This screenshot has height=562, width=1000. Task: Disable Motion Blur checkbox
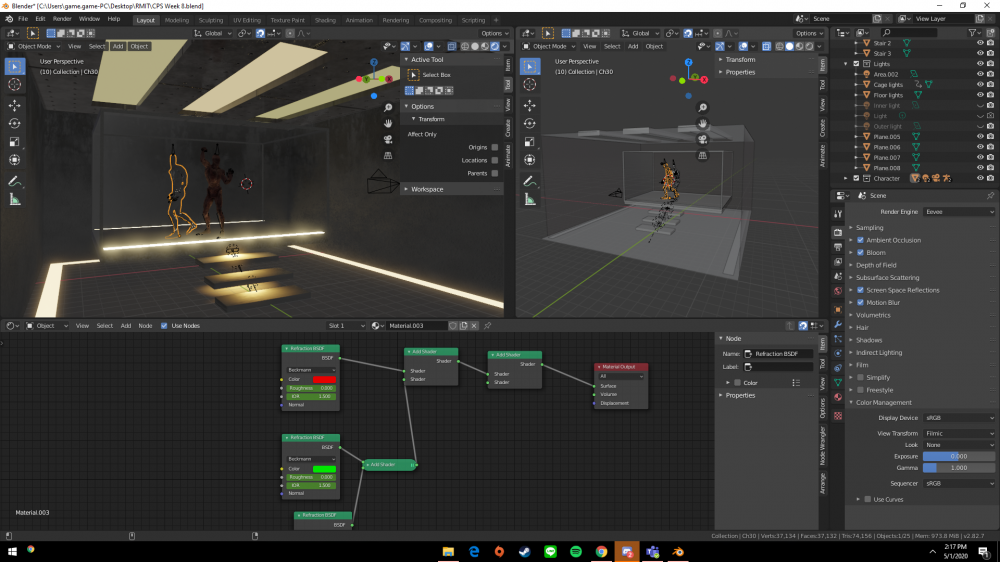click(860, 302)
